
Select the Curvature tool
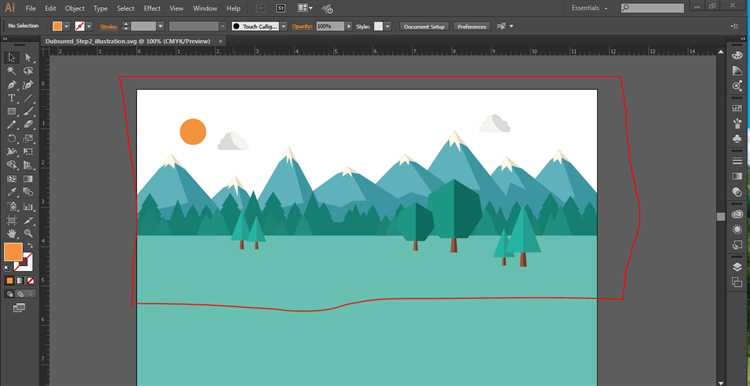coord(28,85)
